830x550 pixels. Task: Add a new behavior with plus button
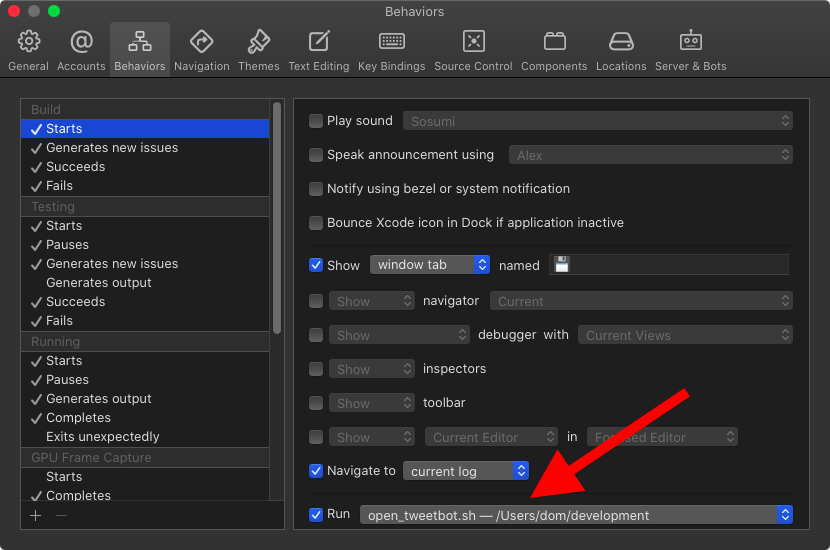(x=35, y=515)
